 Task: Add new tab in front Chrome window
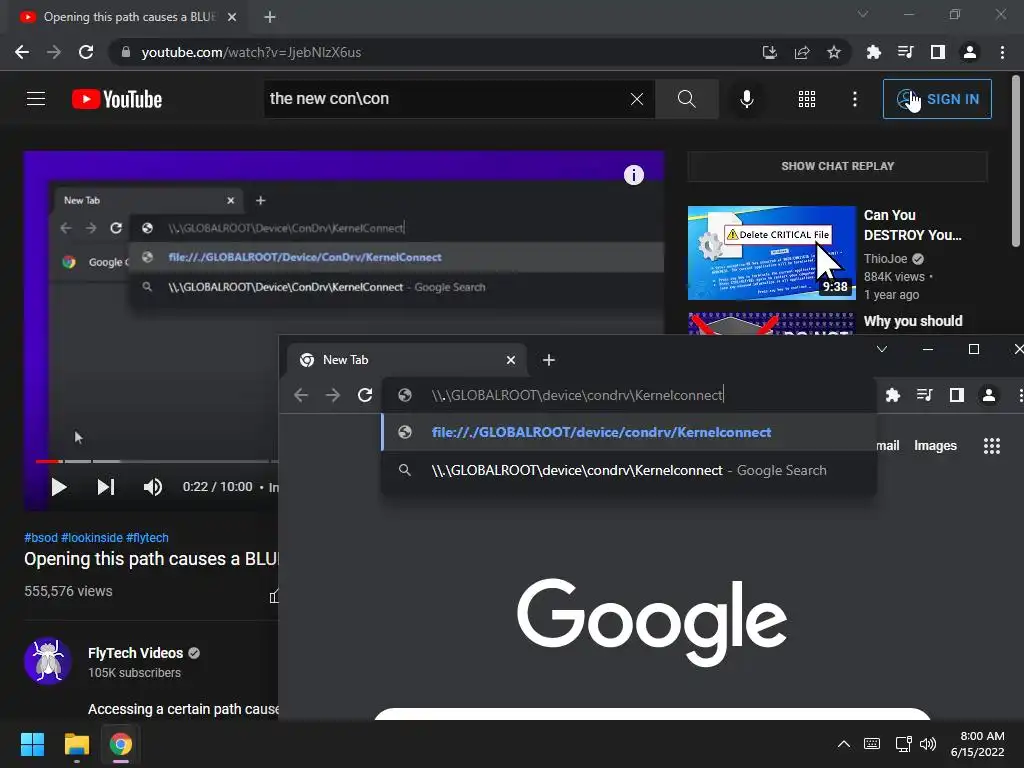point(549,360)
